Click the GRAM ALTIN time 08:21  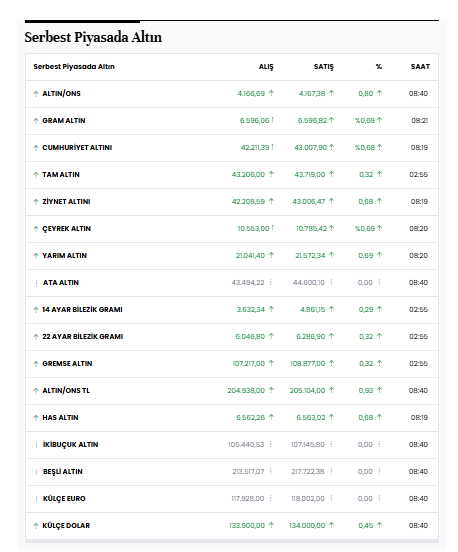(x=420, y=121)
